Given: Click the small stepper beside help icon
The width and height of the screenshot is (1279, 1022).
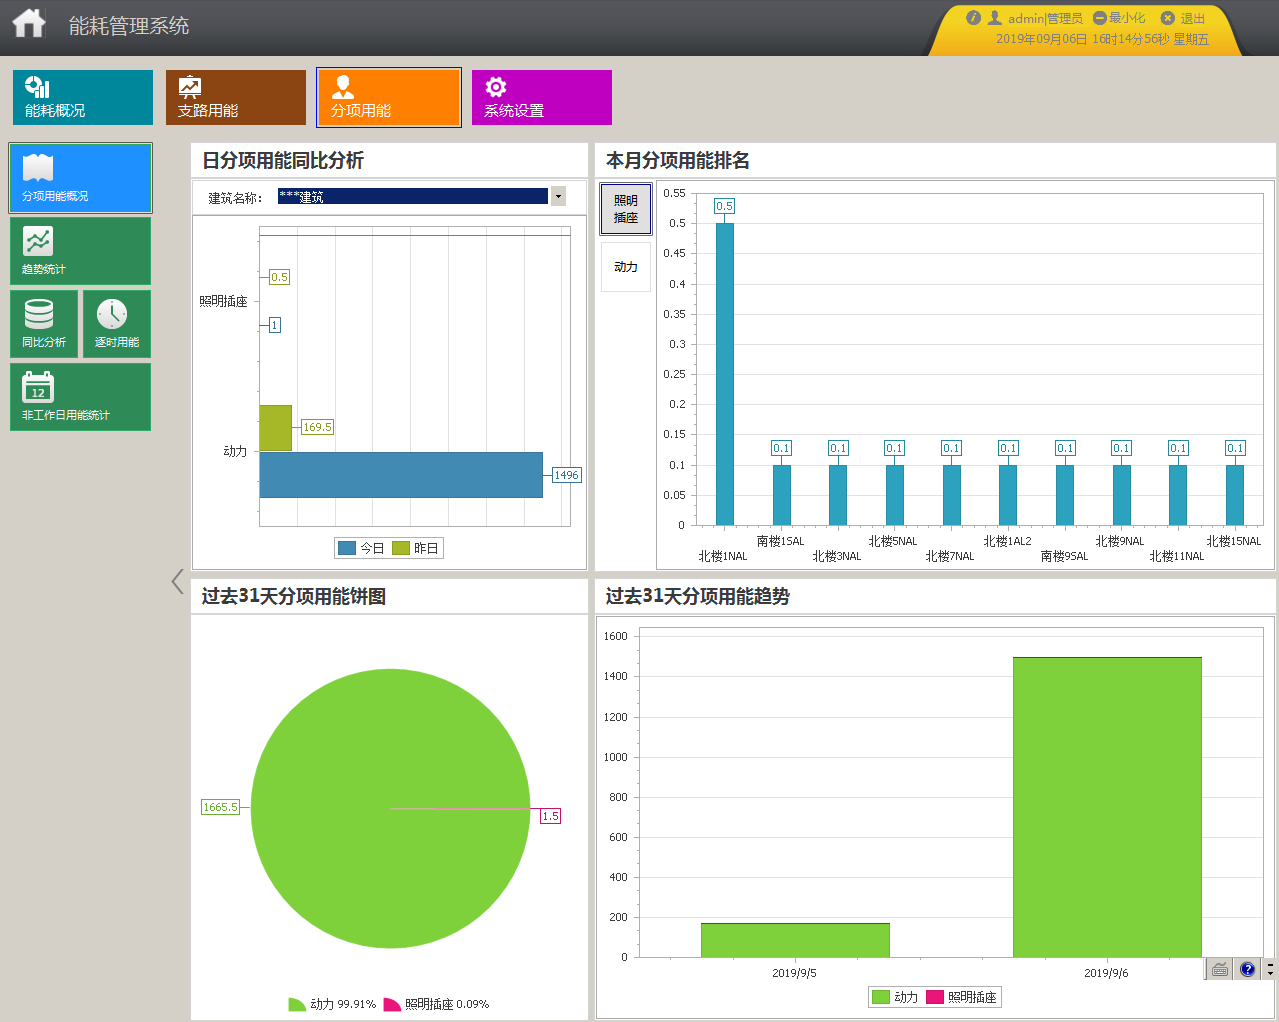Looking at the screenshot, I should (x=1270, y=968).
